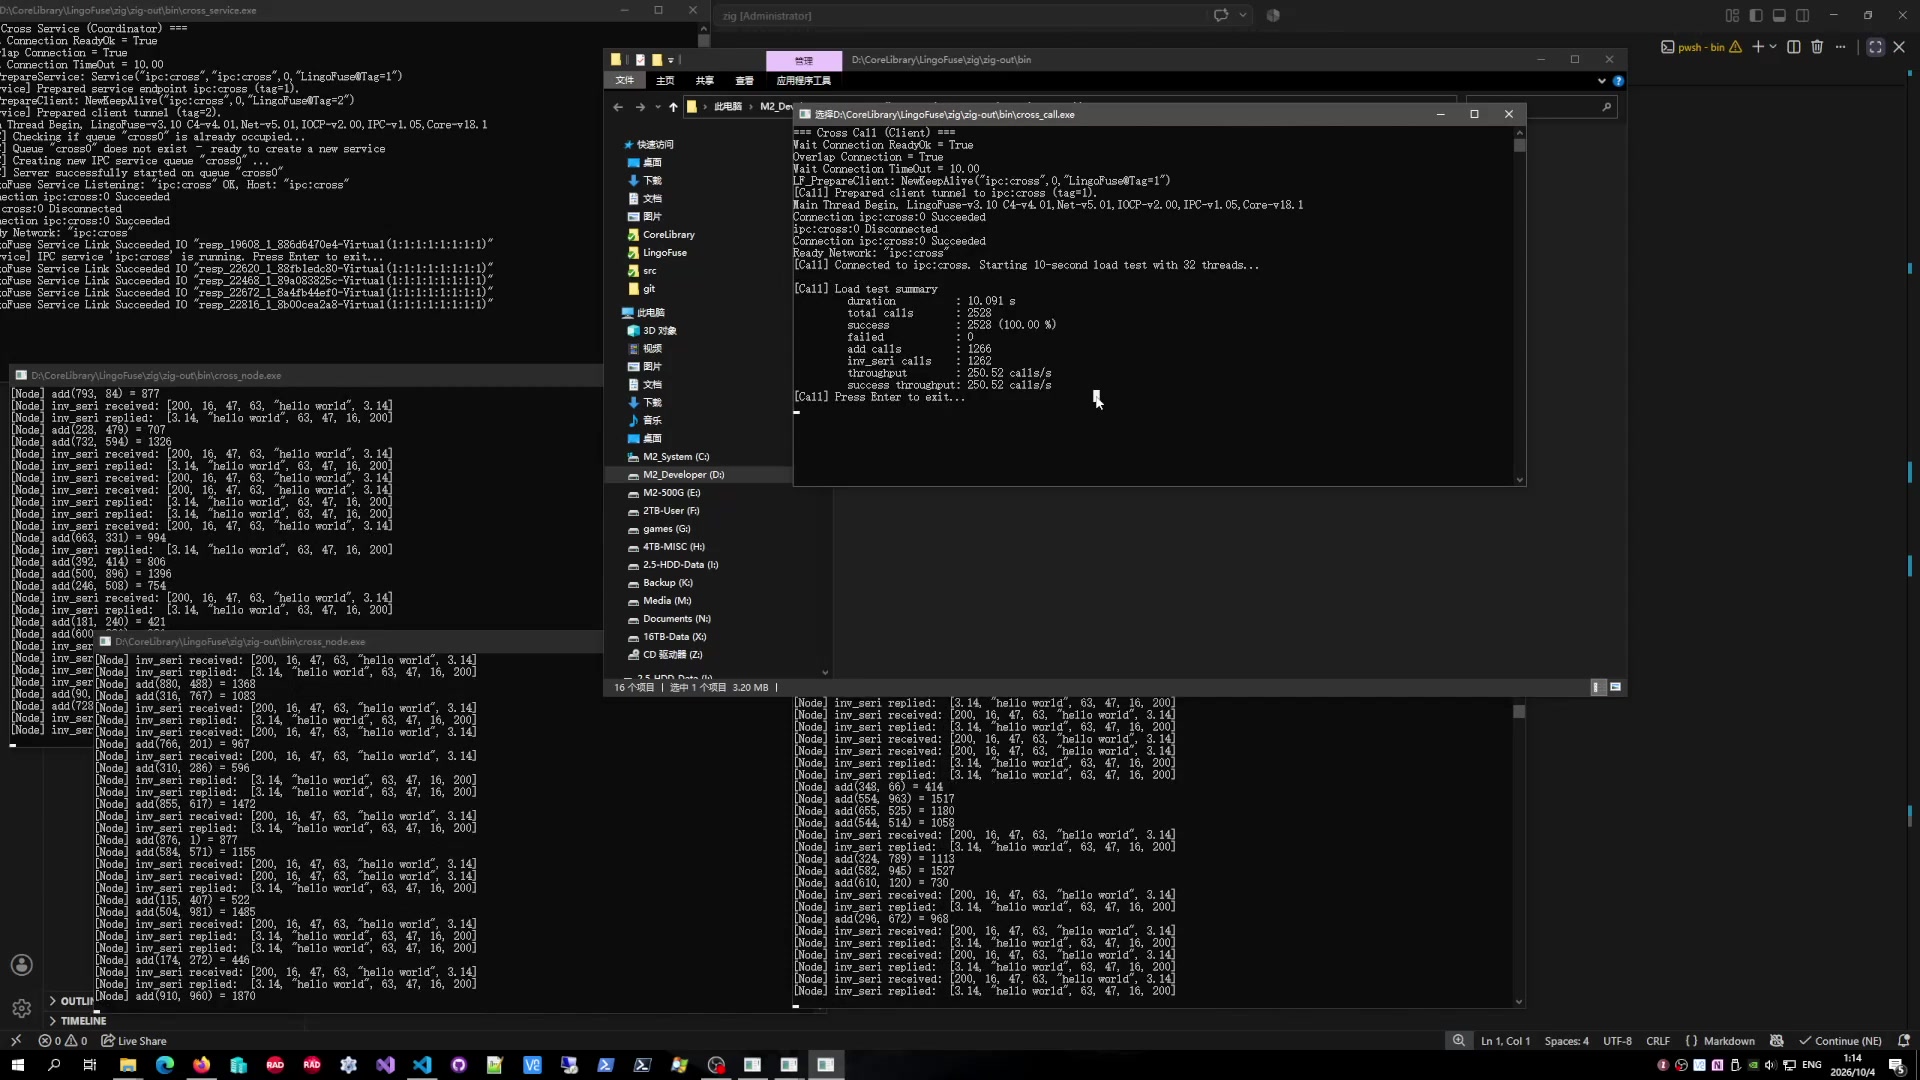Open new terminal with plus icon
The image size is (1920, 1080).
point(1758,47)
